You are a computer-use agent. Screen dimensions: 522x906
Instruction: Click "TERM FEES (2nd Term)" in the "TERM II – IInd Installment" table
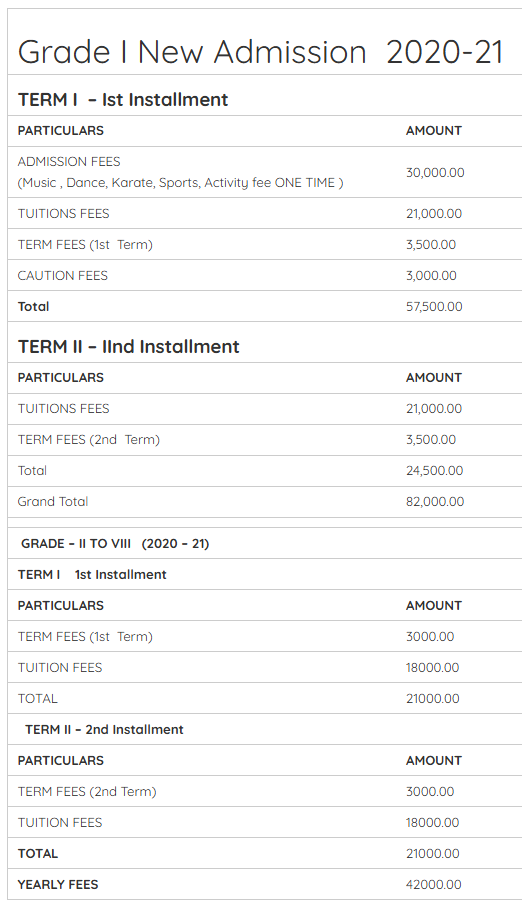[88, 440]
